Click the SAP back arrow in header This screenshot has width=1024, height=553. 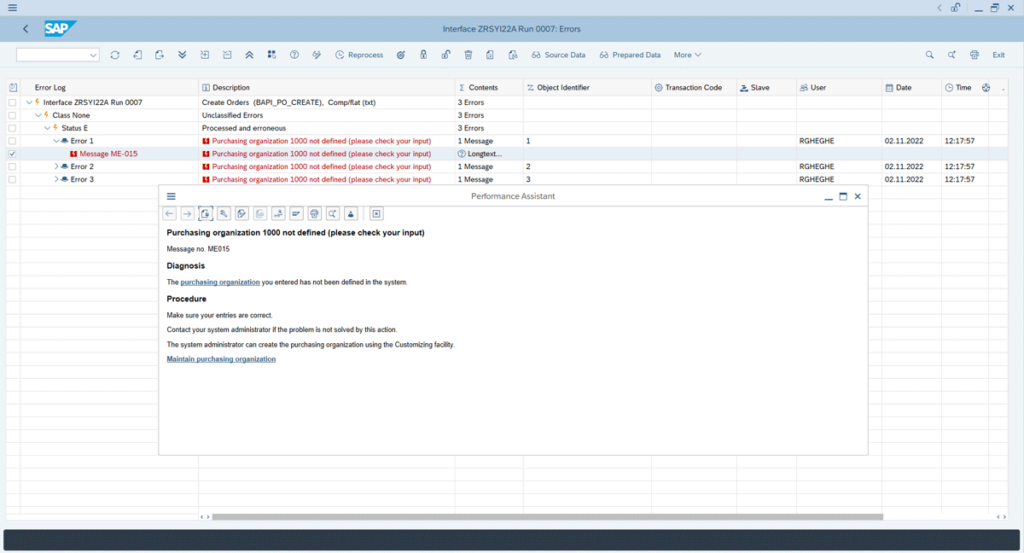[25, 29]
